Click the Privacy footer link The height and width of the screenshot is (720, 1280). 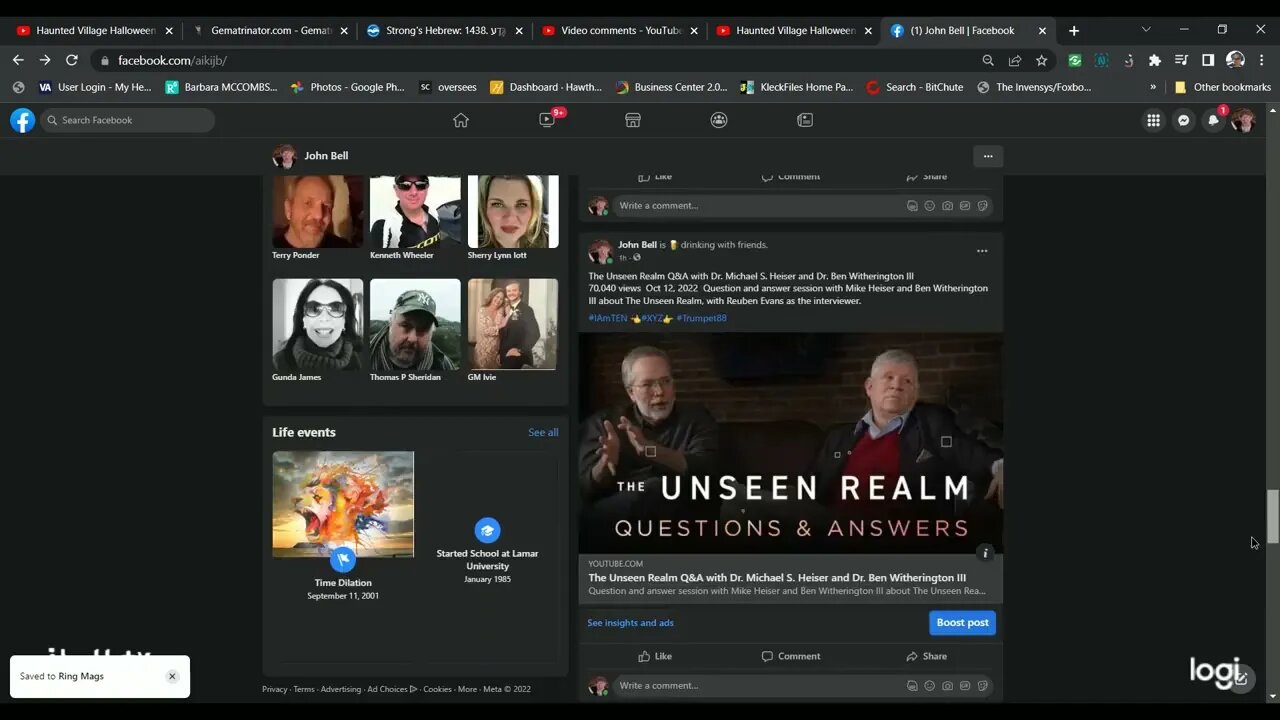click(x=275, y=689)
